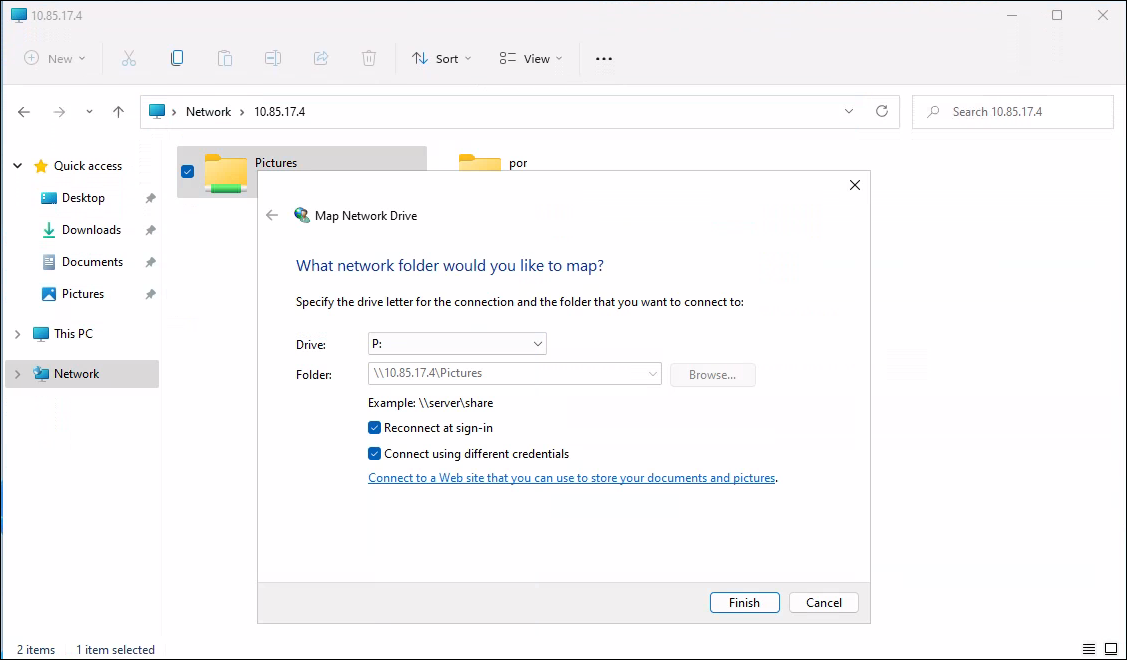
Task: Click the Copy icon in toolbar
Action: click(177, 59)
